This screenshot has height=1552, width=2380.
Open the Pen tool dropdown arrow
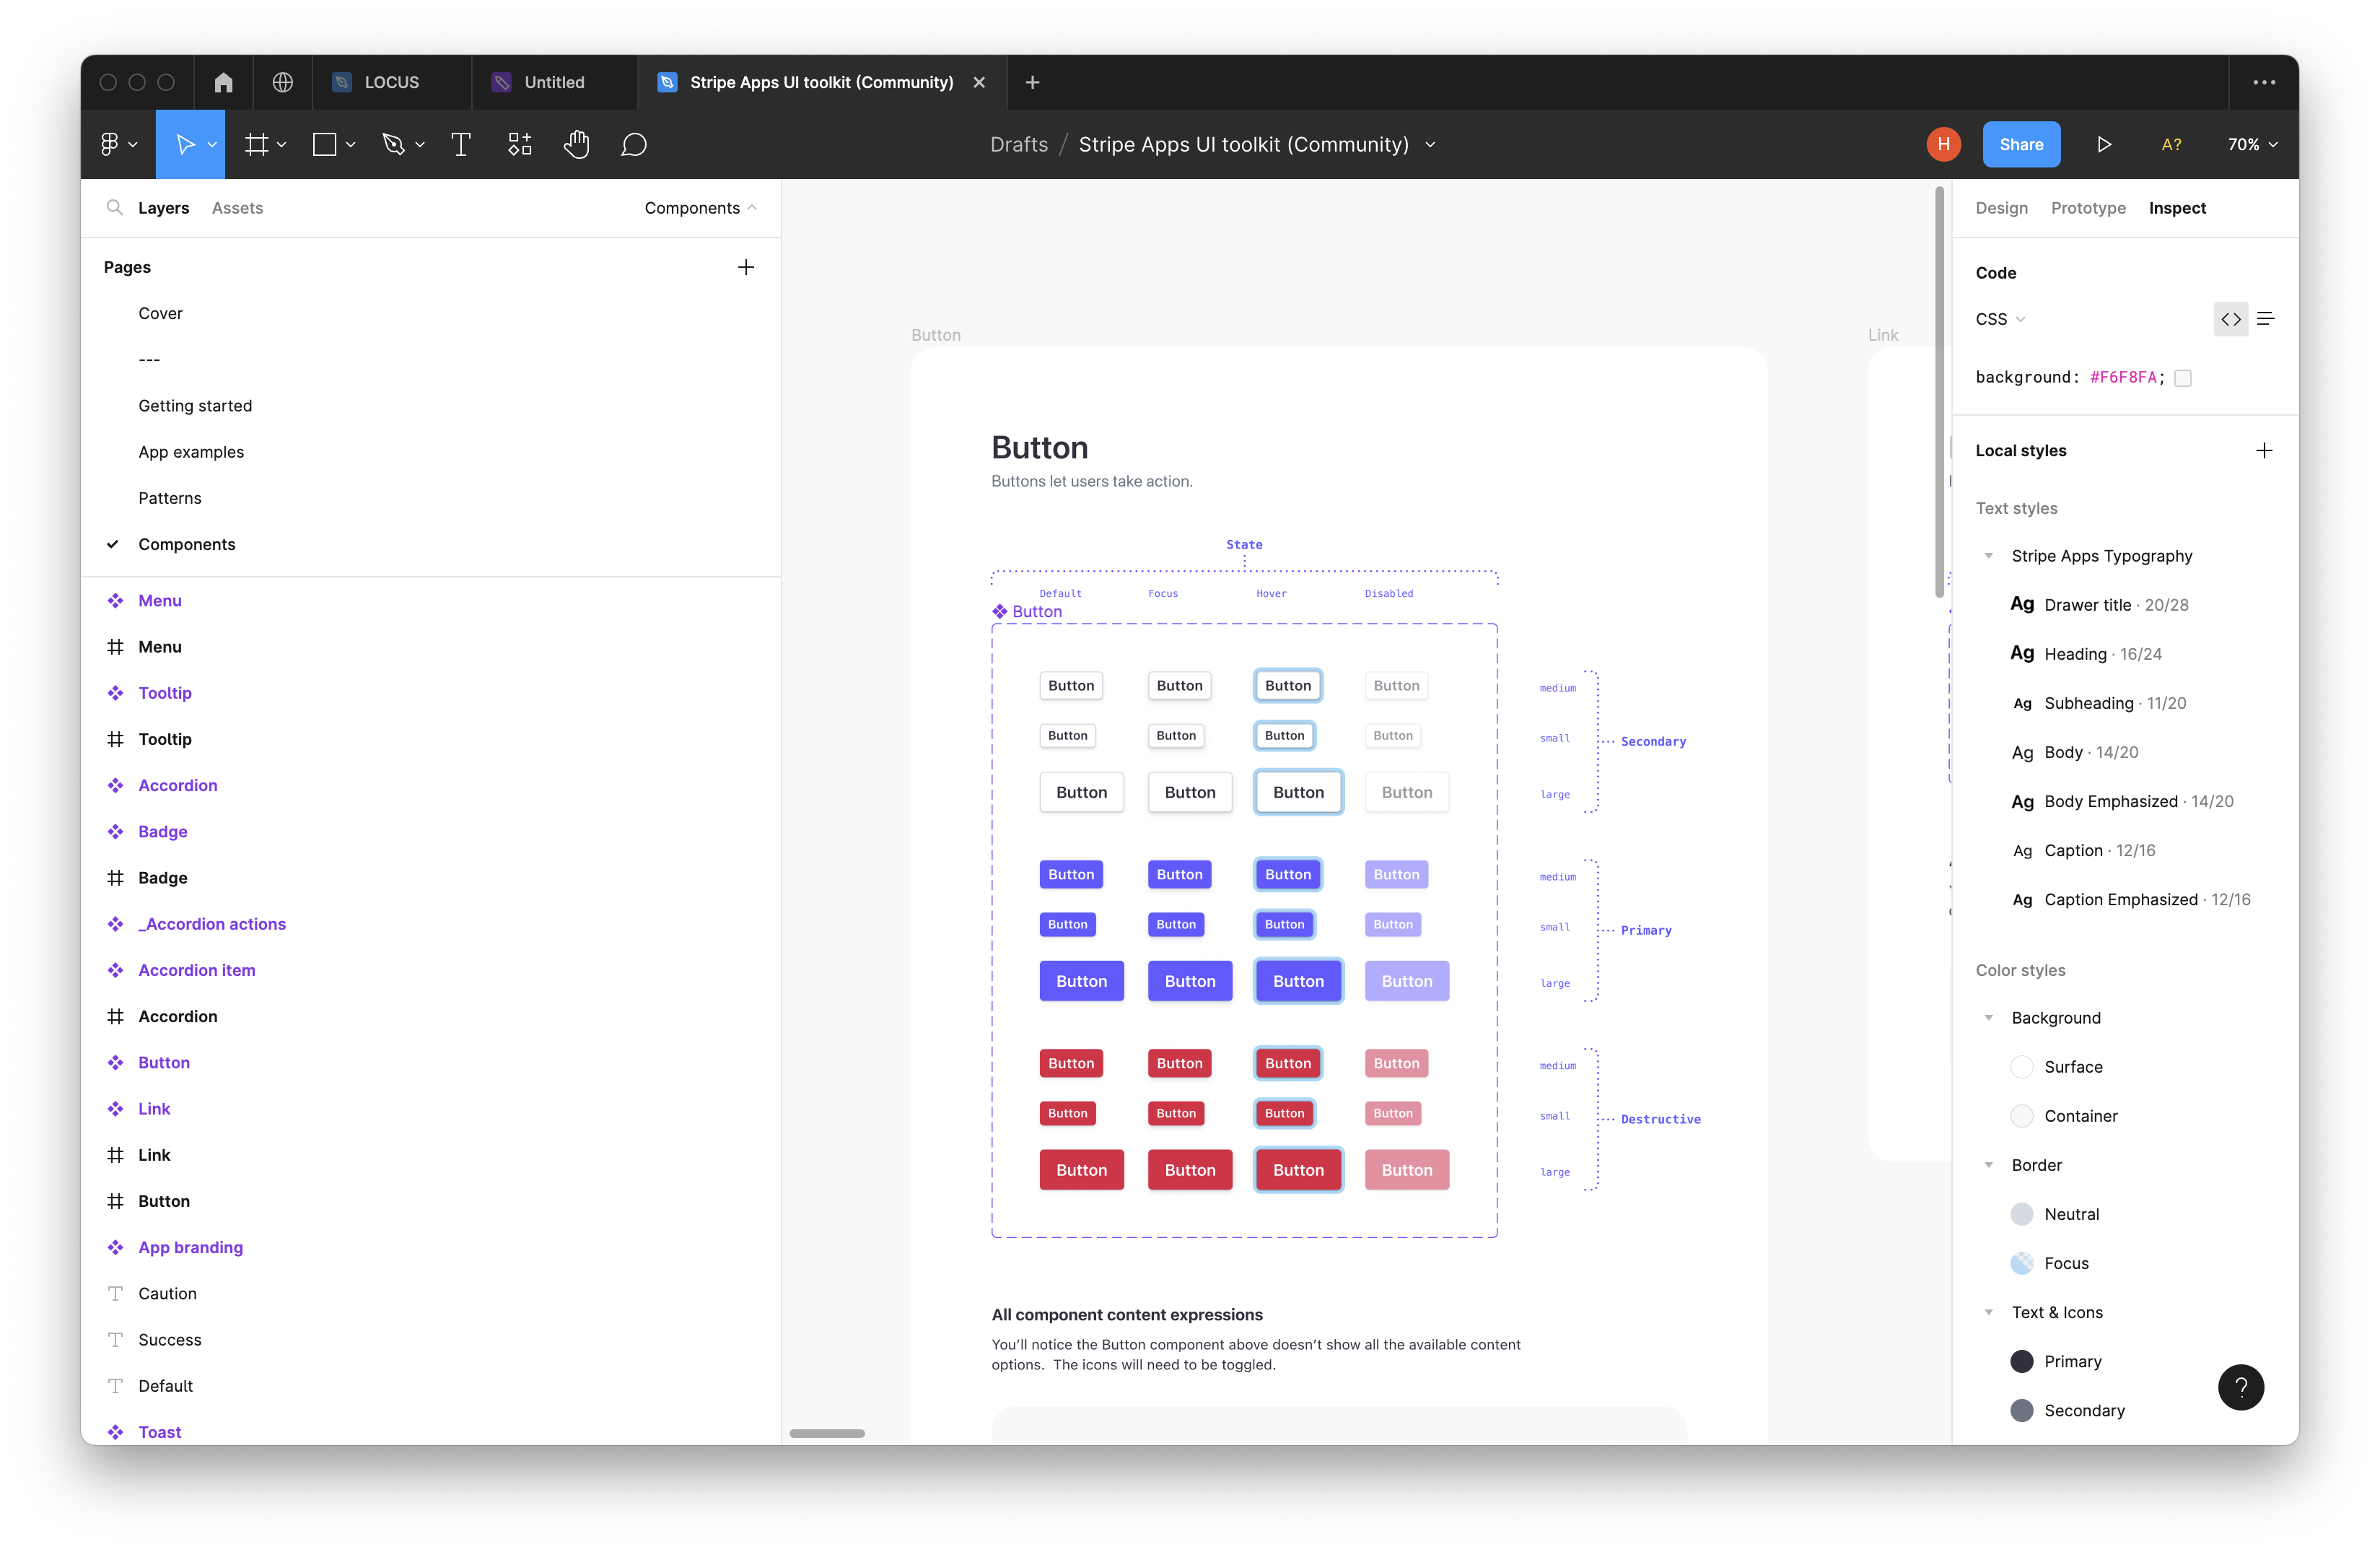420,146
